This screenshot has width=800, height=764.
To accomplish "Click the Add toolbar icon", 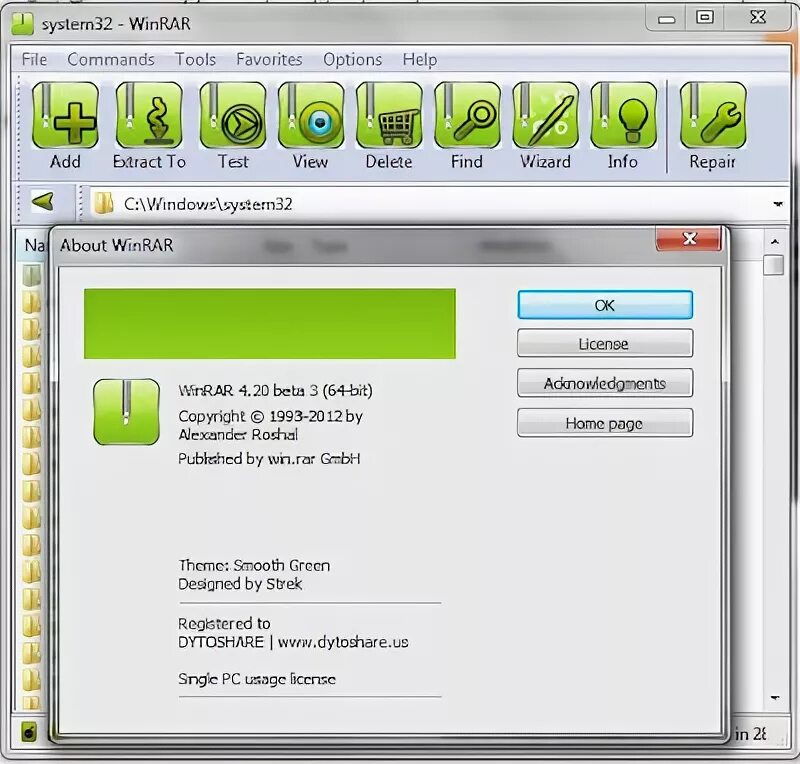I will 65,115.
